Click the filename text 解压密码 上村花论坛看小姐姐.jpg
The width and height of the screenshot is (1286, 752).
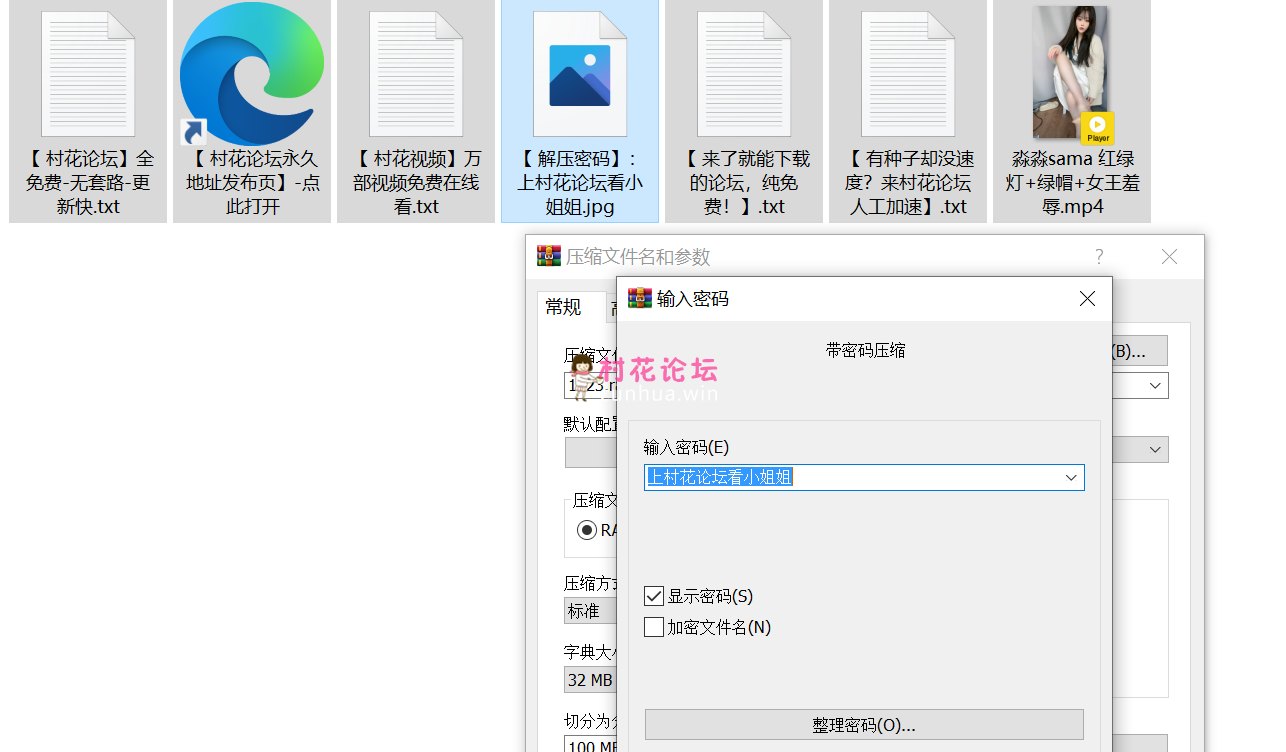coord(580,183)
